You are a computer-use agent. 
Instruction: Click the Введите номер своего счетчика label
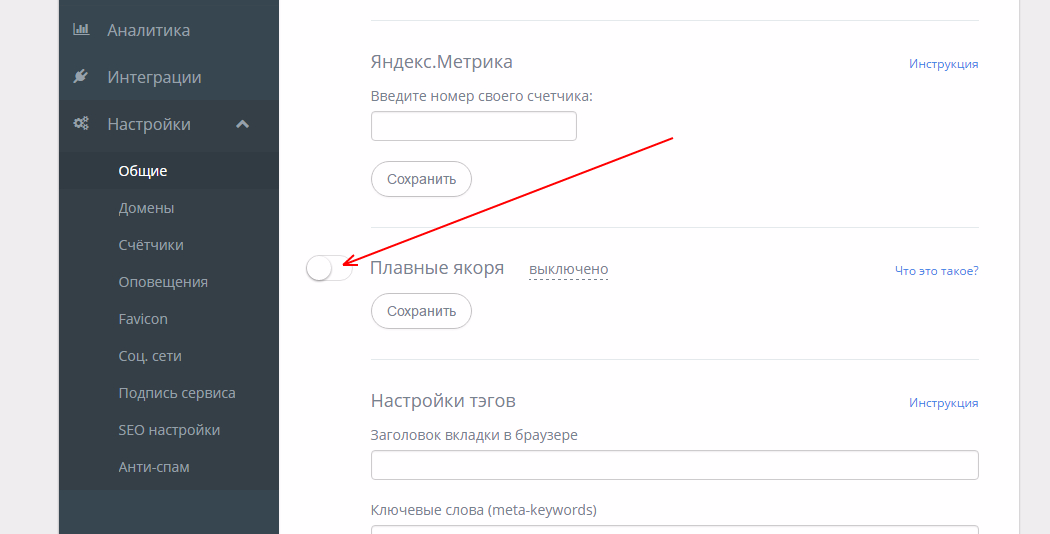[481, 96]
